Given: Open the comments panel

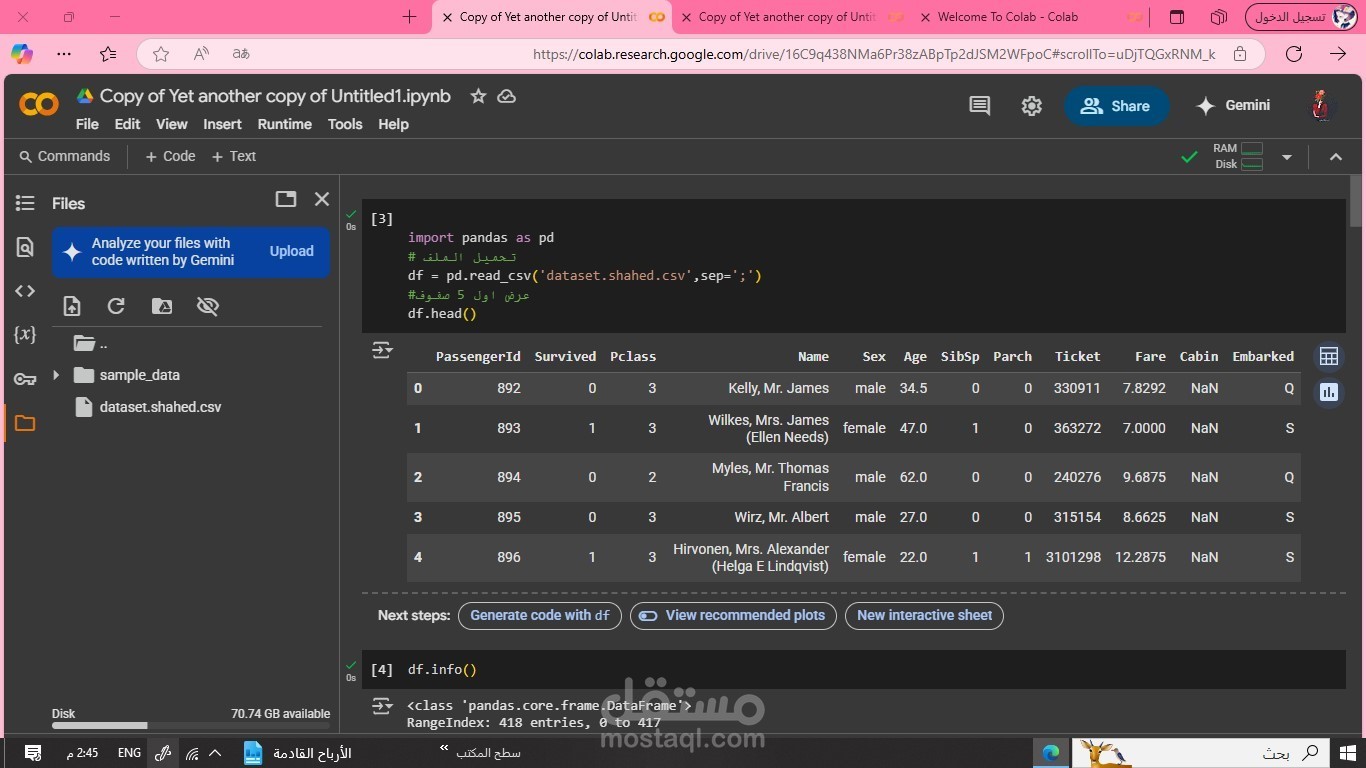Looking at the screenshot, I should [979, 105].
